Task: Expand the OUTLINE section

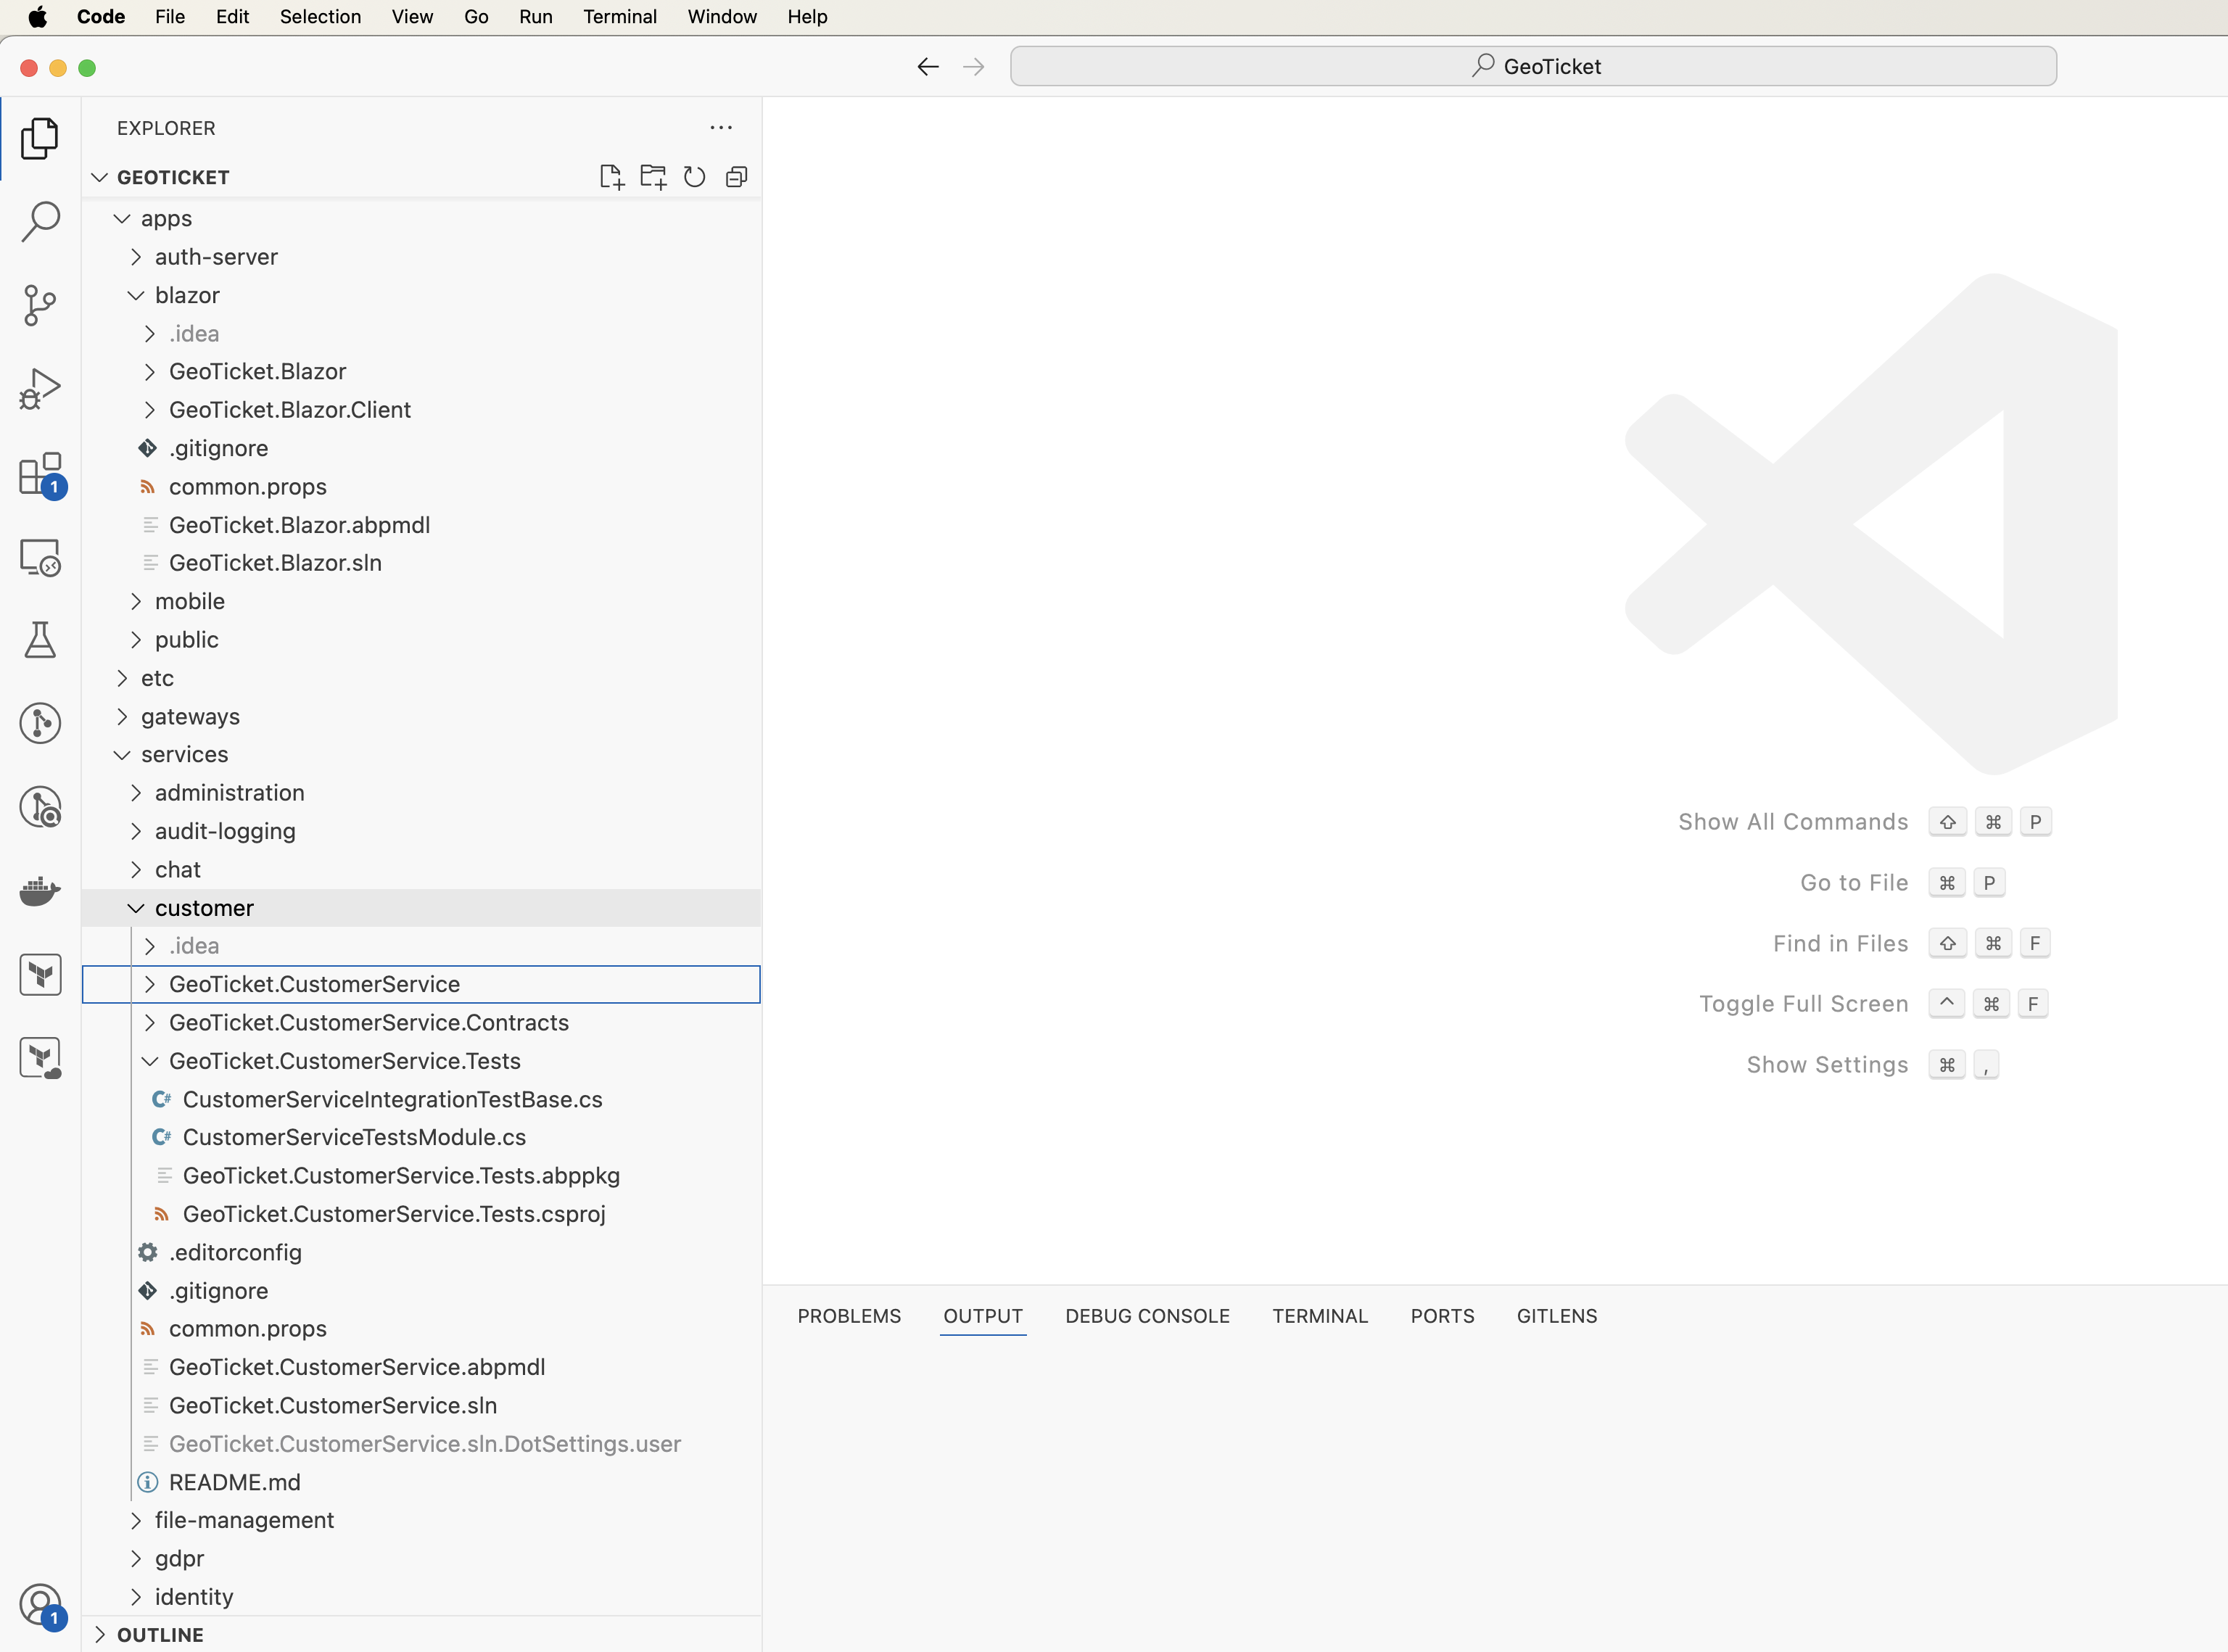Action: (x=160, y=1634)
